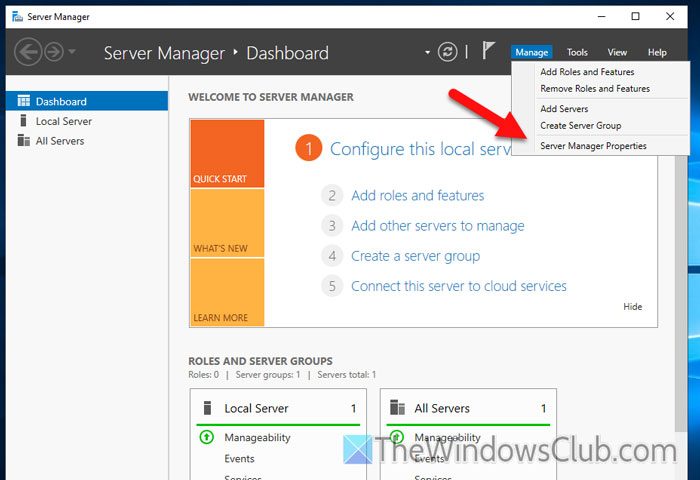Click the Local Server tile header

point(278,408)
